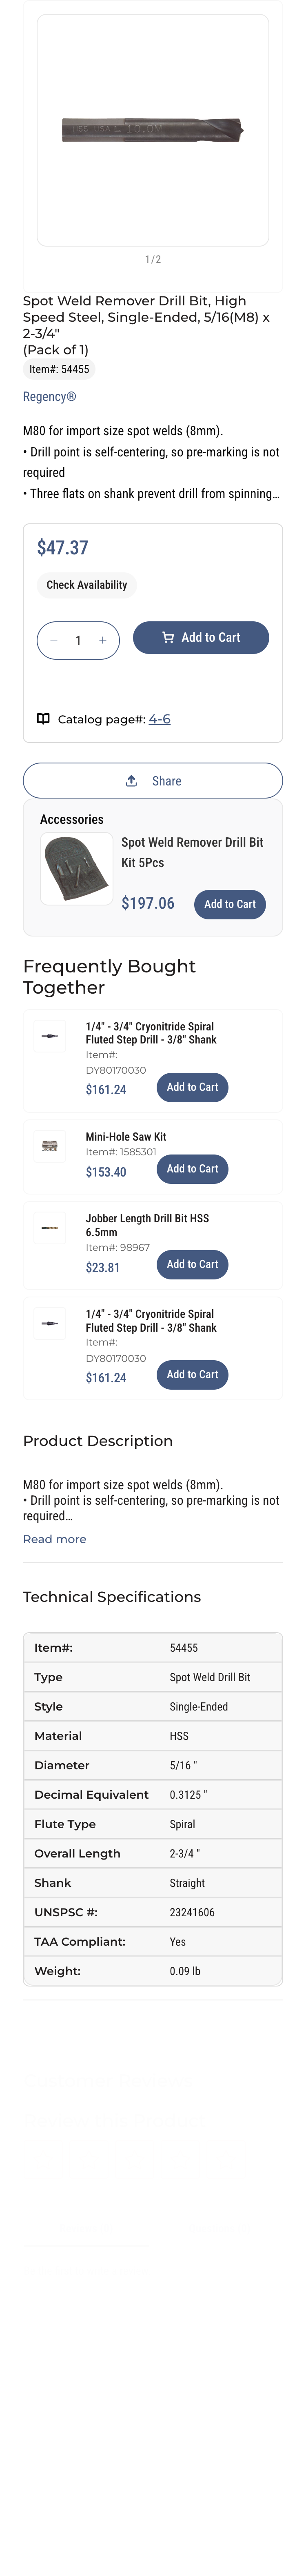This screenshot has width=306, height=2576.
Task: Open the Regency brand link
Action: [49, 397]
